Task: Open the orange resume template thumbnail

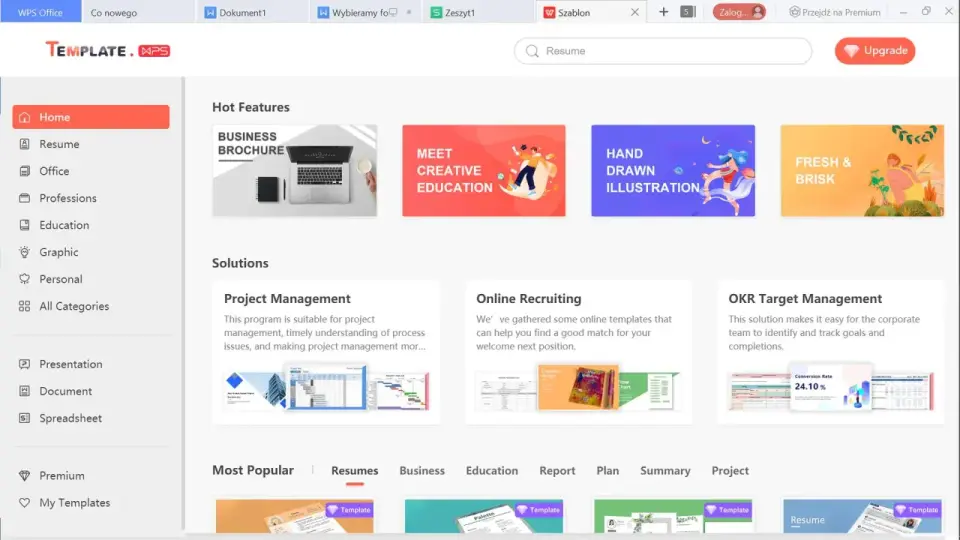Action: pos(294,516)
